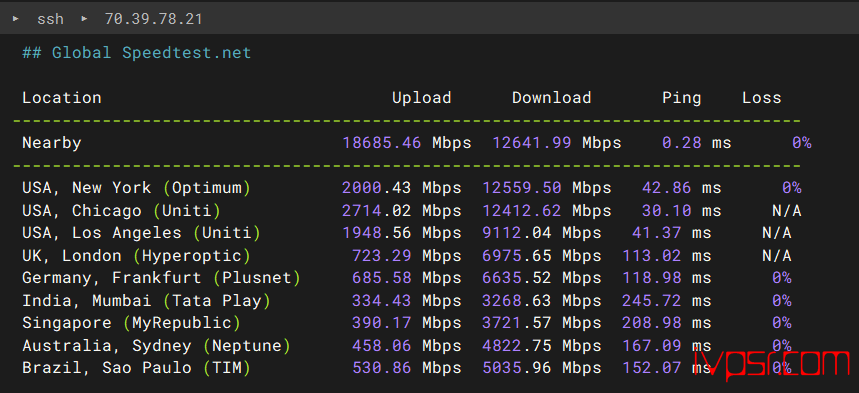Image resolution: width=859 pixels, height=393 pixels.
Task: Click the 208.98 ms ping value
Action: click(x=667, y=323)
